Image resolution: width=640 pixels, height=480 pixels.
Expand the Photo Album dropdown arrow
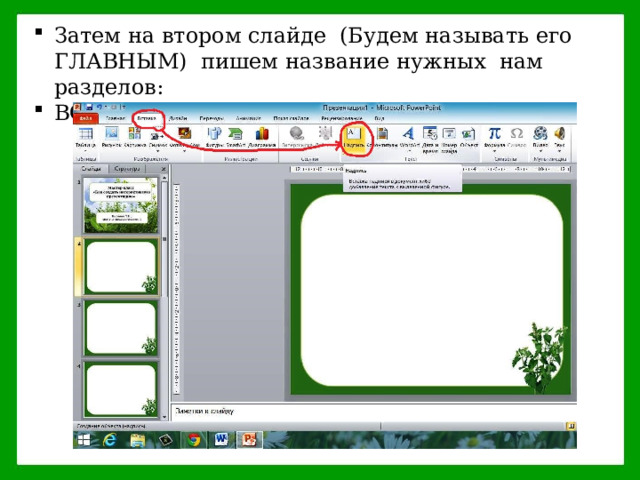pos(184,151)
